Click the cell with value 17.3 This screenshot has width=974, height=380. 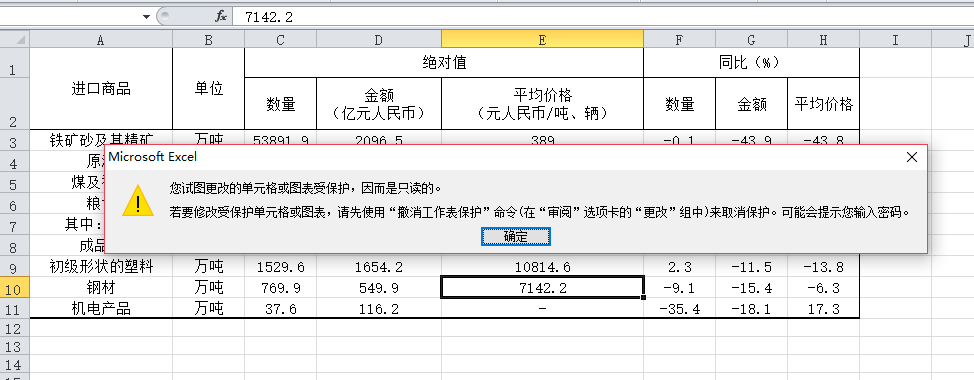pyautogui.click(x=824, y=309)
